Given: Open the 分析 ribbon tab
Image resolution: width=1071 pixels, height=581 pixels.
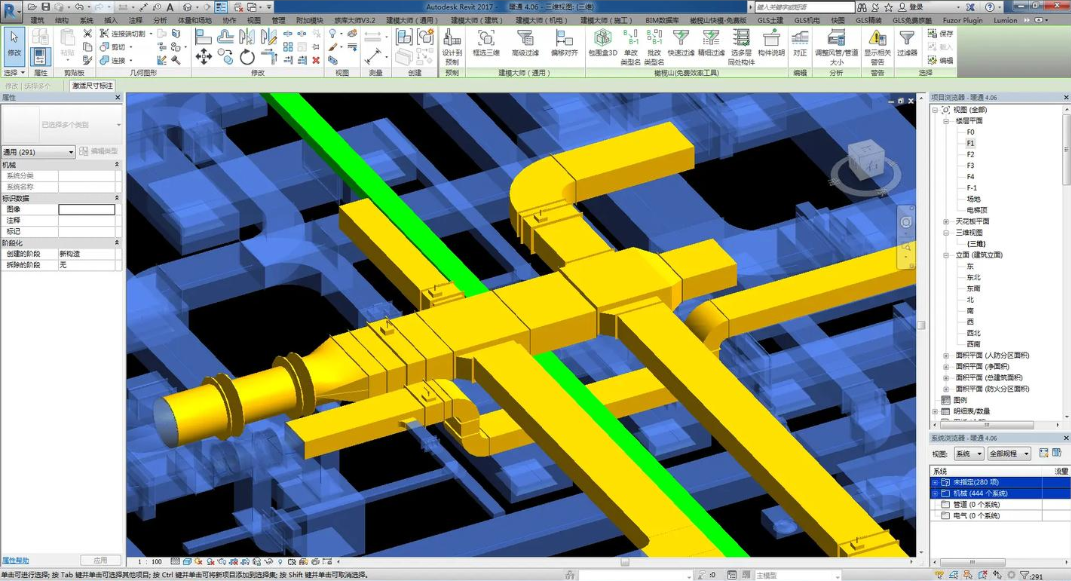Looking at the screenshot, I should [x=160, y=20].
